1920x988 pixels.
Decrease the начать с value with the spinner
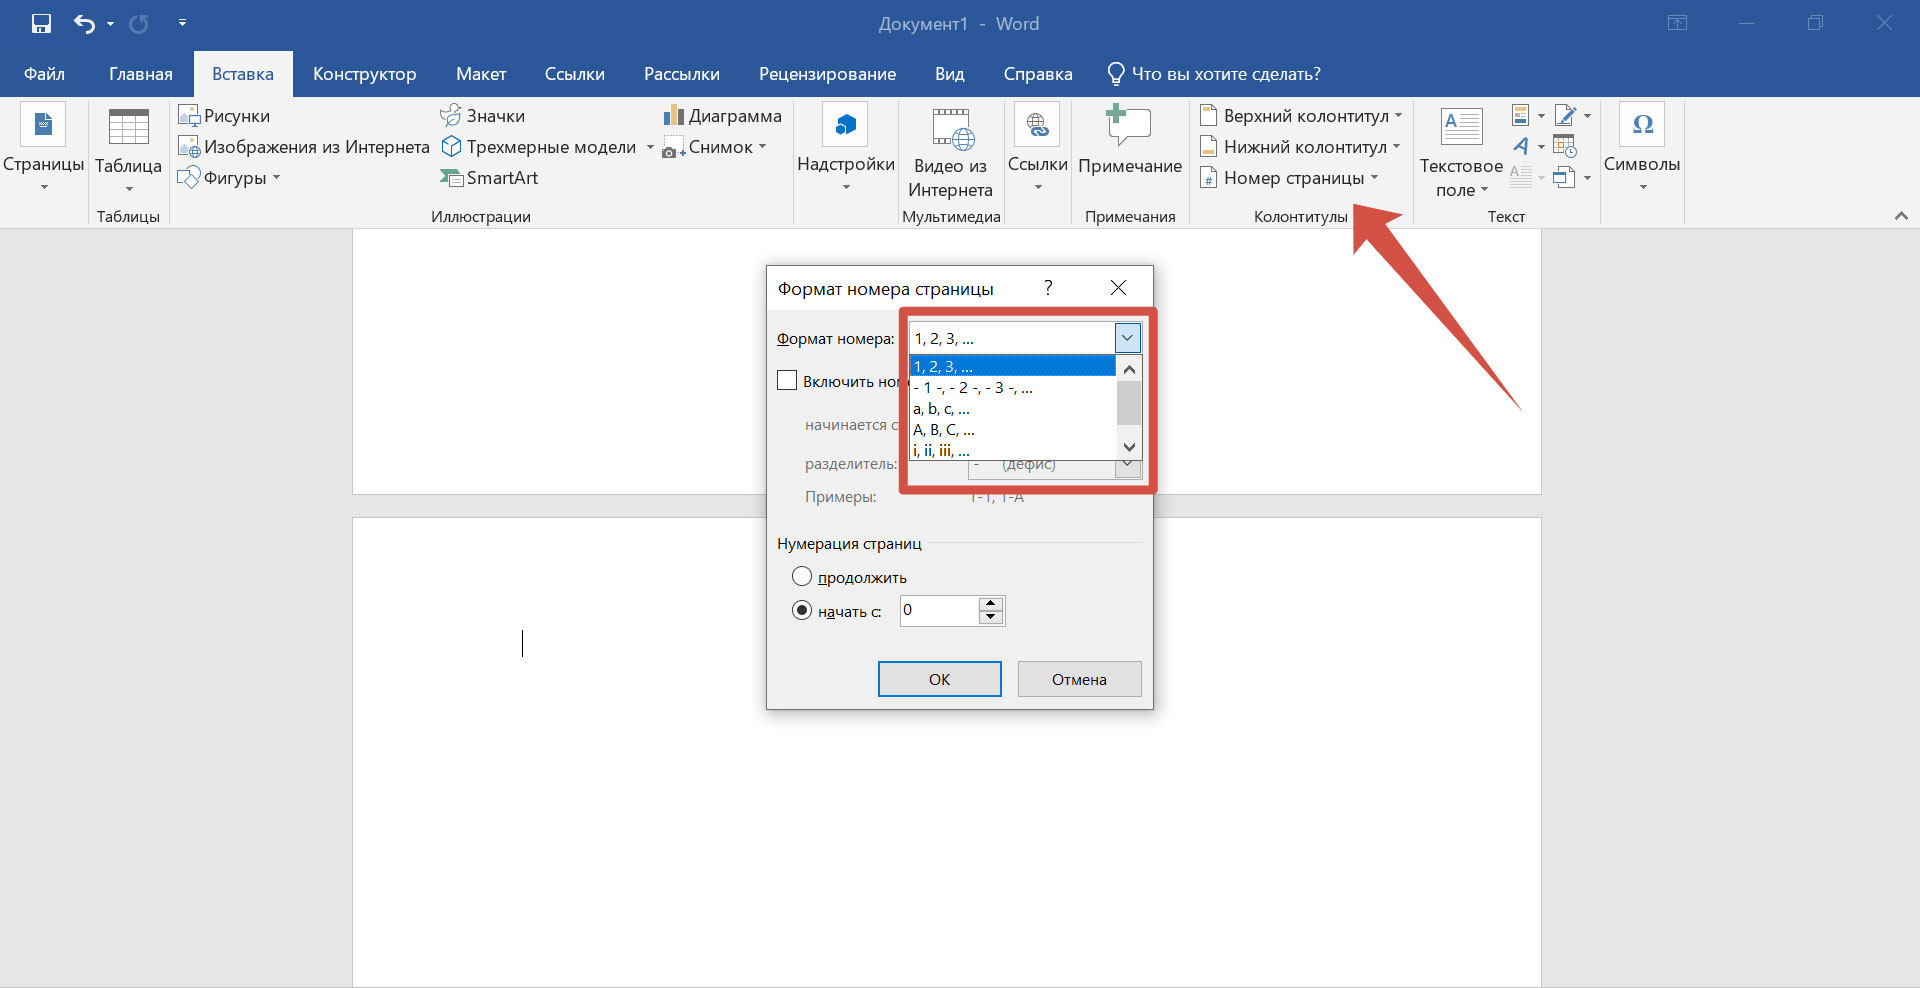[991, 617]
